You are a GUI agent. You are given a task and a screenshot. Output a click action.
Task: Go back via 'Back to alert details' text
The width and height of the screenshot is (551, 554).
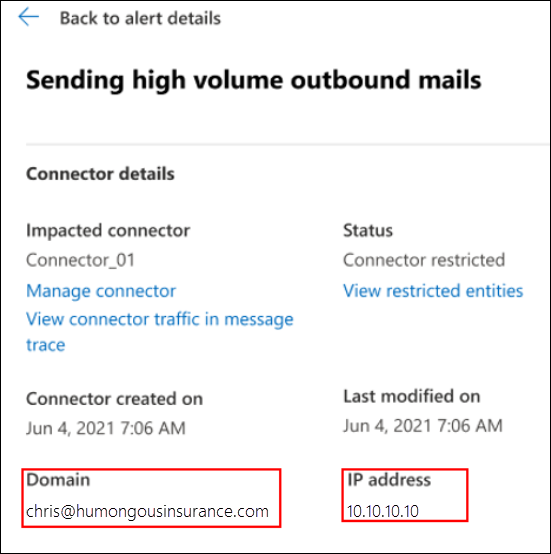tap(140, 18)
